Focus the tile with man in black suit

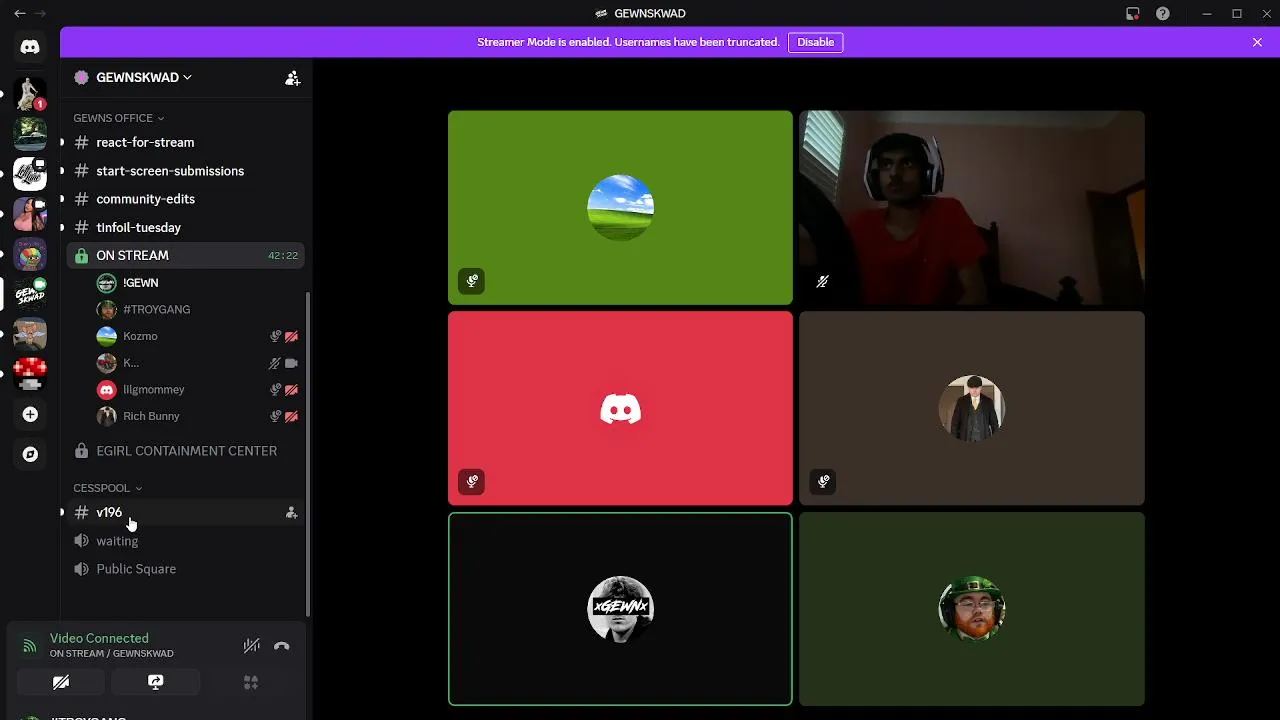[971, 408]
